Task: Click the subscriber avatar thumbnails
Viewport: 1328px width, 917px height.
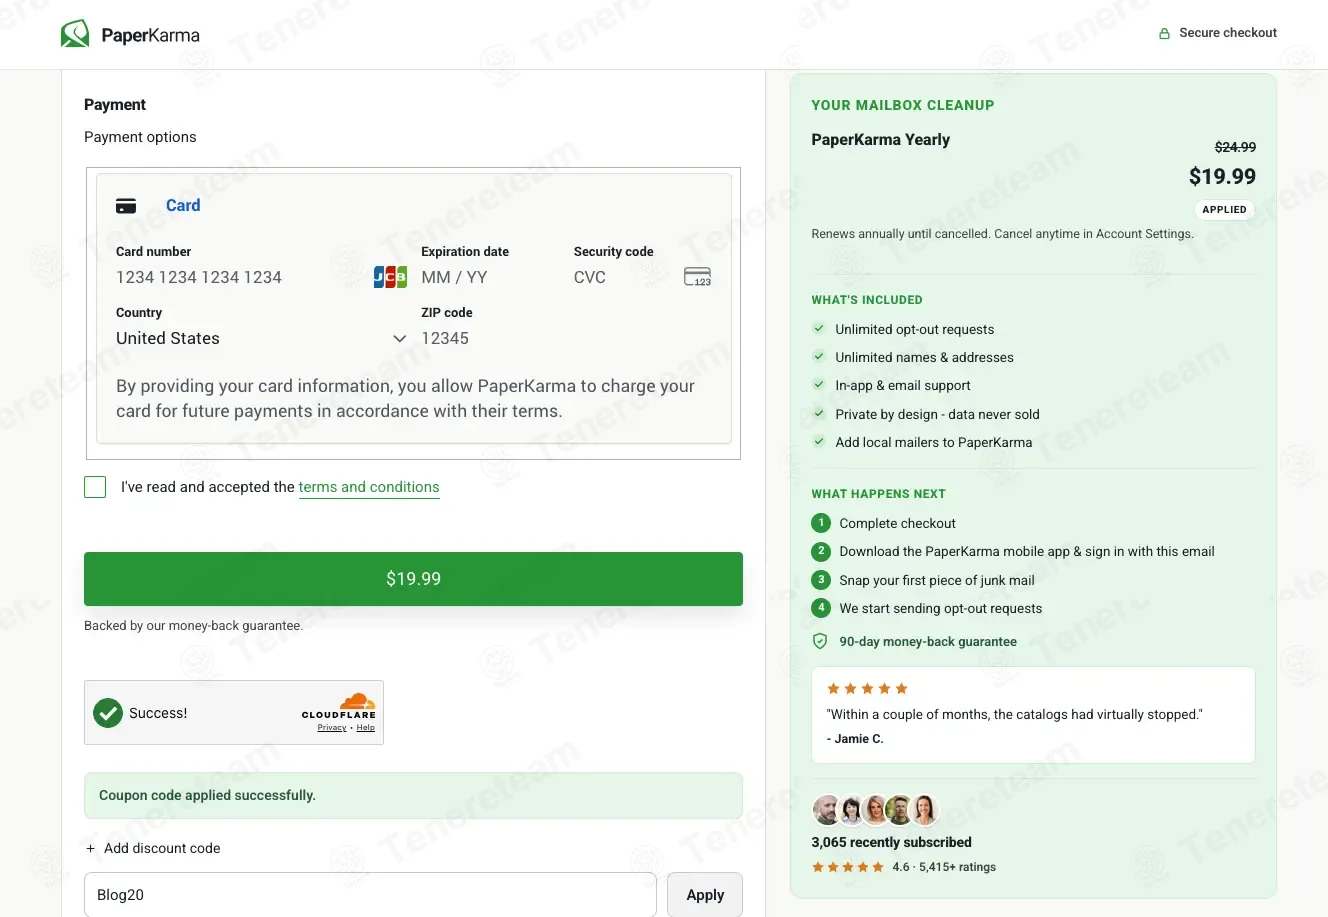Action: [875, 810]
